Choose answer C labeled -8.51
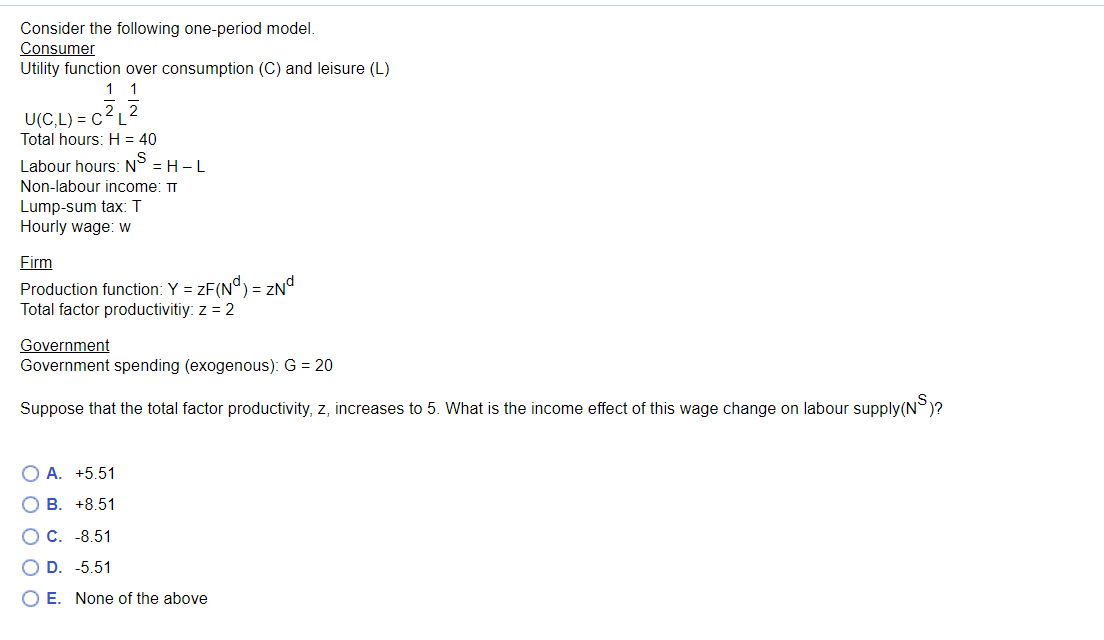This screenshot has height=640, width=1104. (x=90, y=536)
